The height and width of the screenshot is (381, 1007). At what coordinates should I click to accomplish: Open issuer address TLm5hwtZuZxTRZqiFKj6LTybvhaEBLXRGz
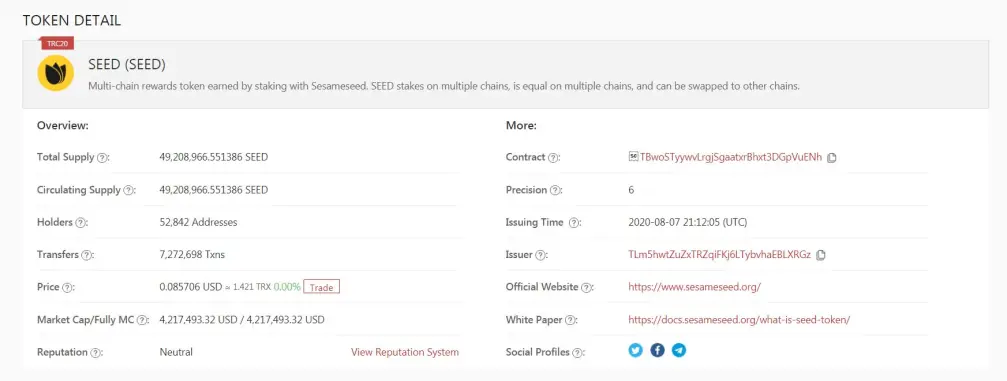(x=719, y=254)
